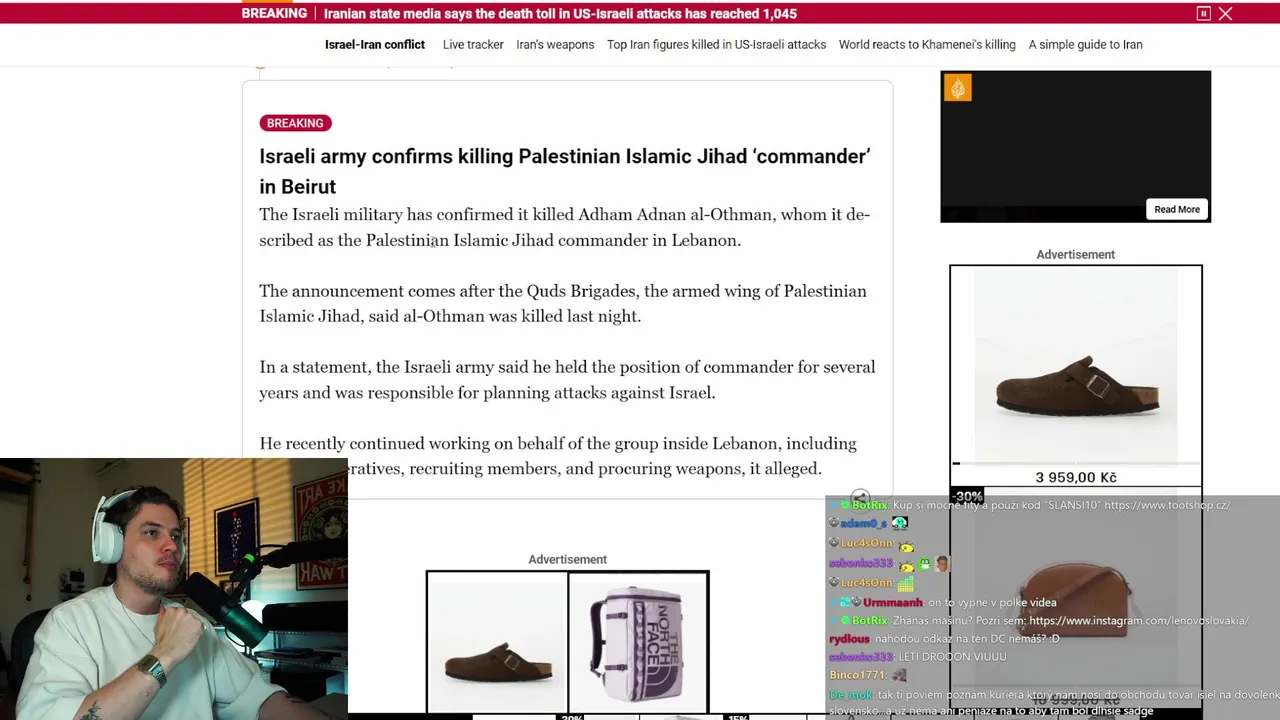The height and width of the screenshot is (720, 1280).
Task: Open the Israeli army confirms killing headline
Action: (x=565, y=171)
